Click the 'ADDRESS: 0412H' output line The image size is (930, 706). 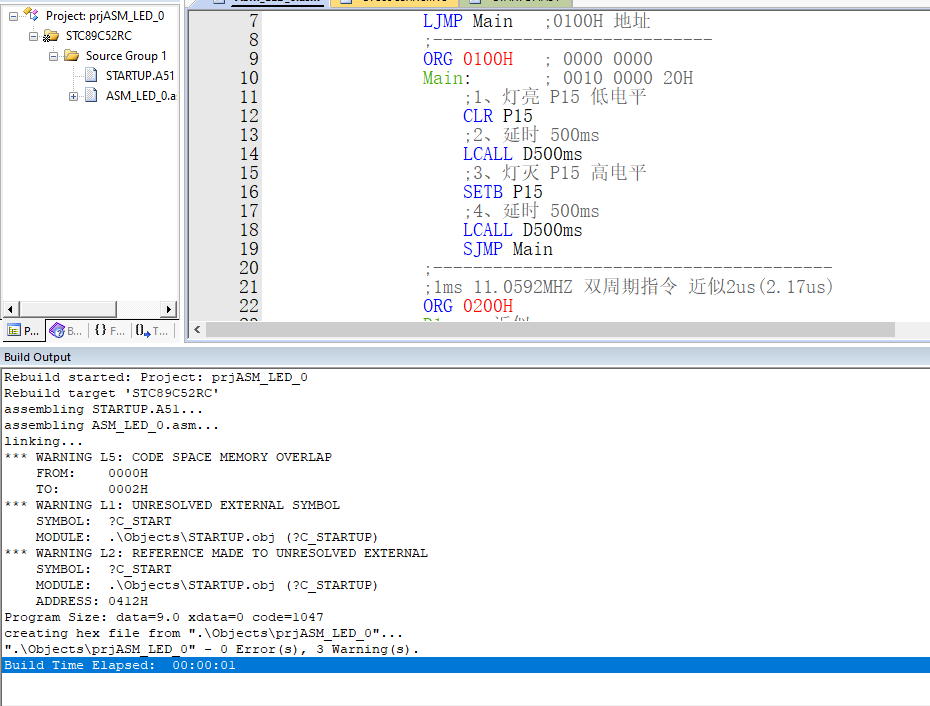pos(92,601)
